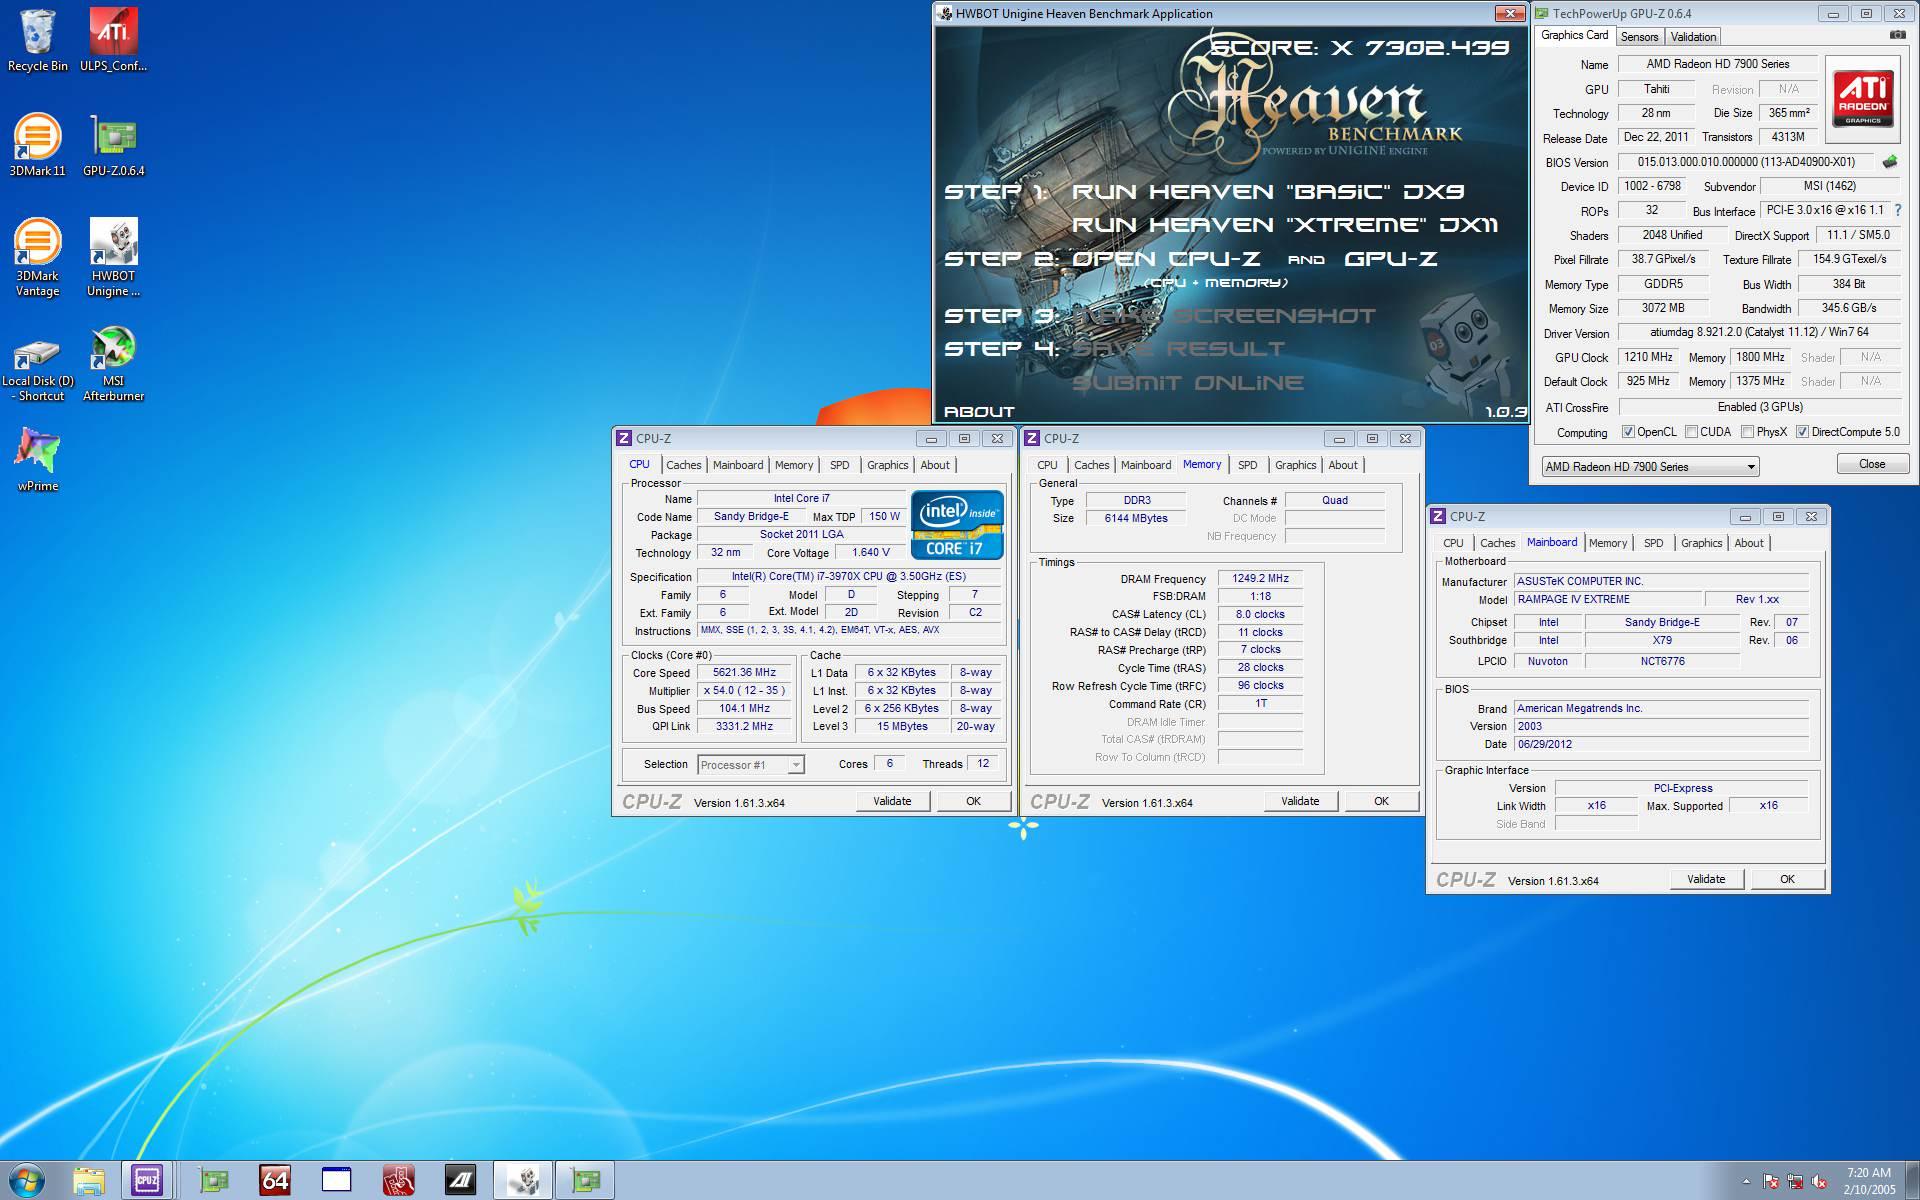Launch MSI Afterburner desktop shortcut
Image resolution: width=1920 pixels, height=1200 pixels.
tap(113, 364)
